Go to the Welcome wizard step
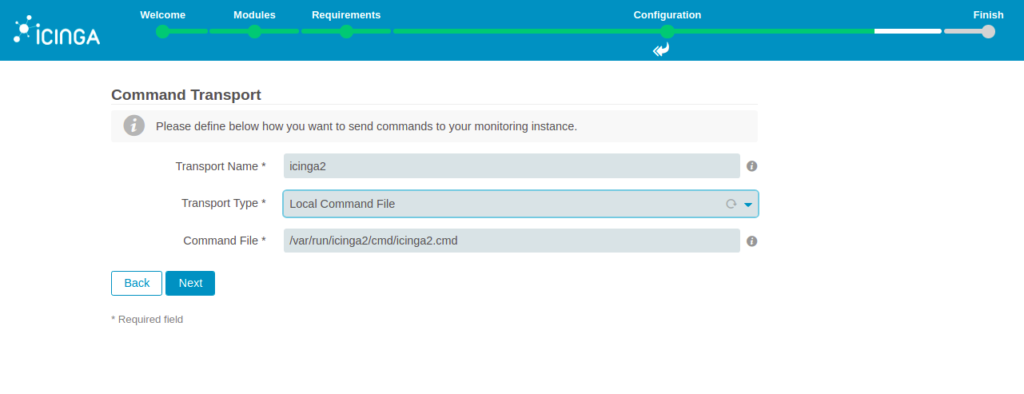1024x394 pixels. click(163, 31)
